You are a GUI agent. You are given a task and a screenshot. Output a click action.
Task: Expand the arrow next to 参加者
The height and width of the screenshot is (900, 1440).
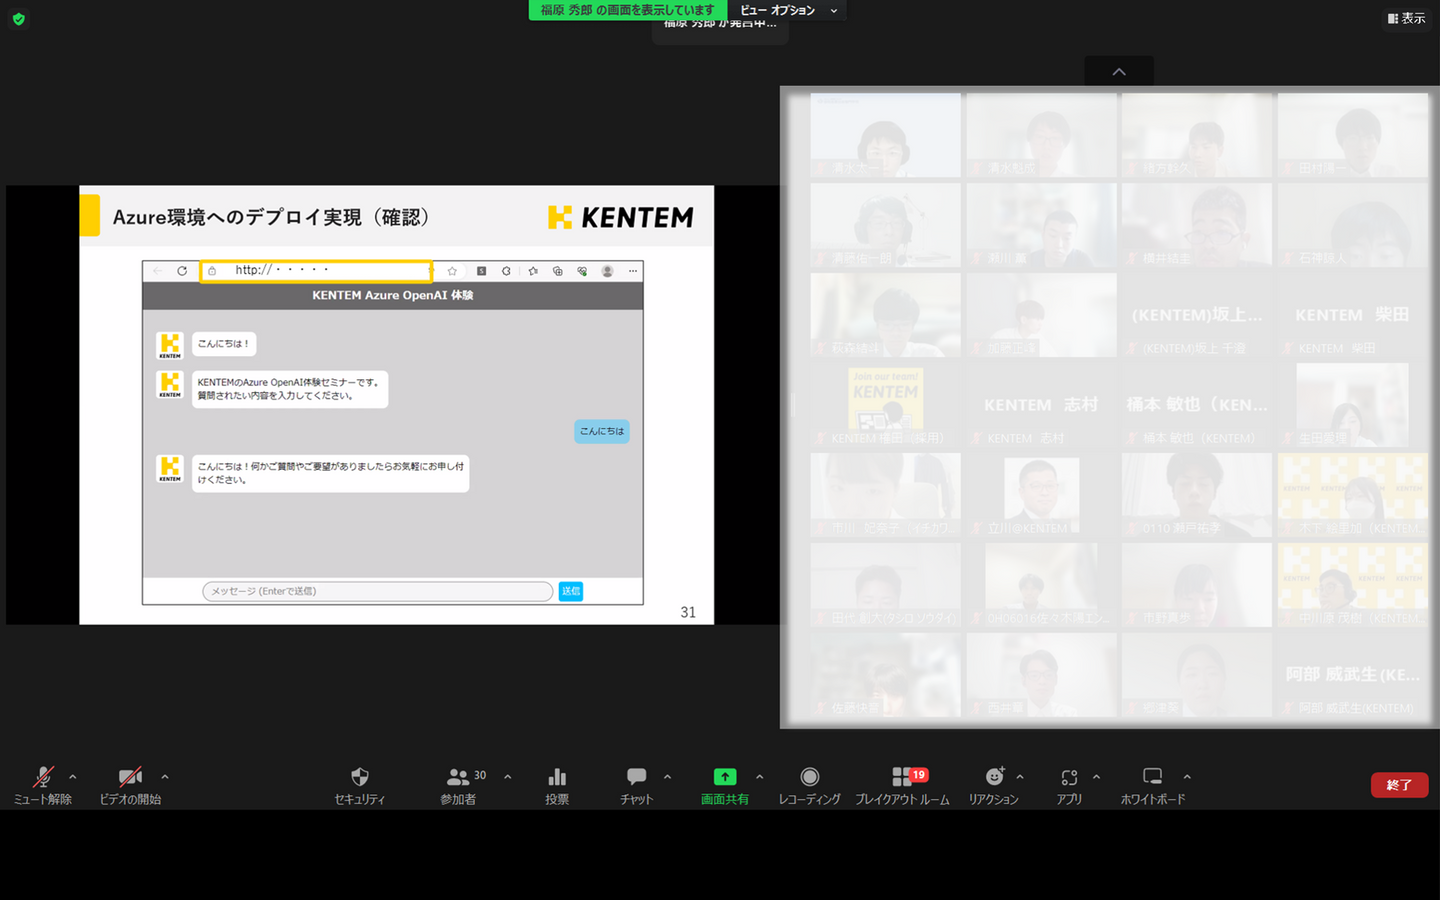pos(508,776)
